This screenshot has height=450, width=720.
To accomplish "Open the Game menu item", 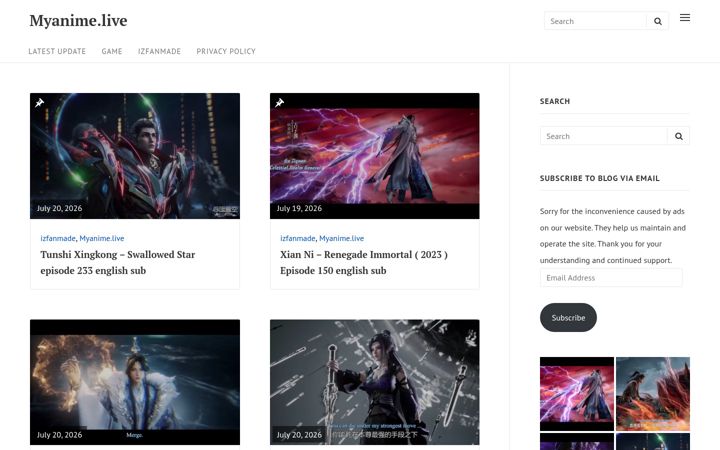I will tap(112, 51).
